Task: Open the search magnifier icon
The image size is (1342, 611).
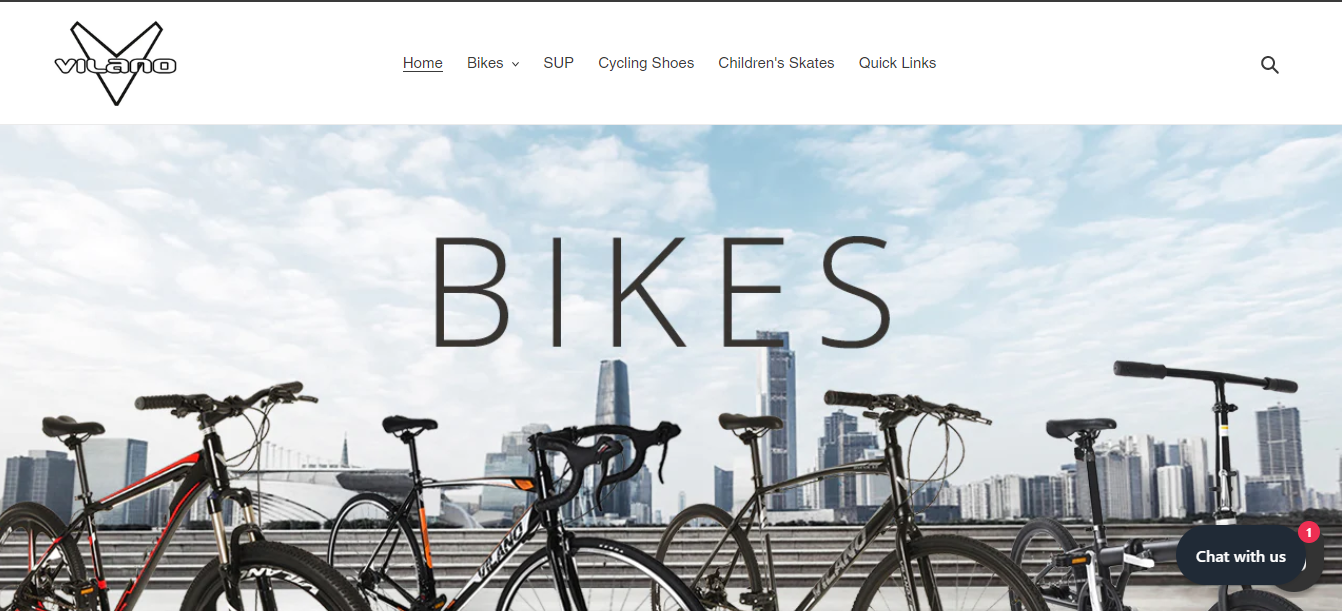Action: pyautogui.click(x=1269, y=65)
